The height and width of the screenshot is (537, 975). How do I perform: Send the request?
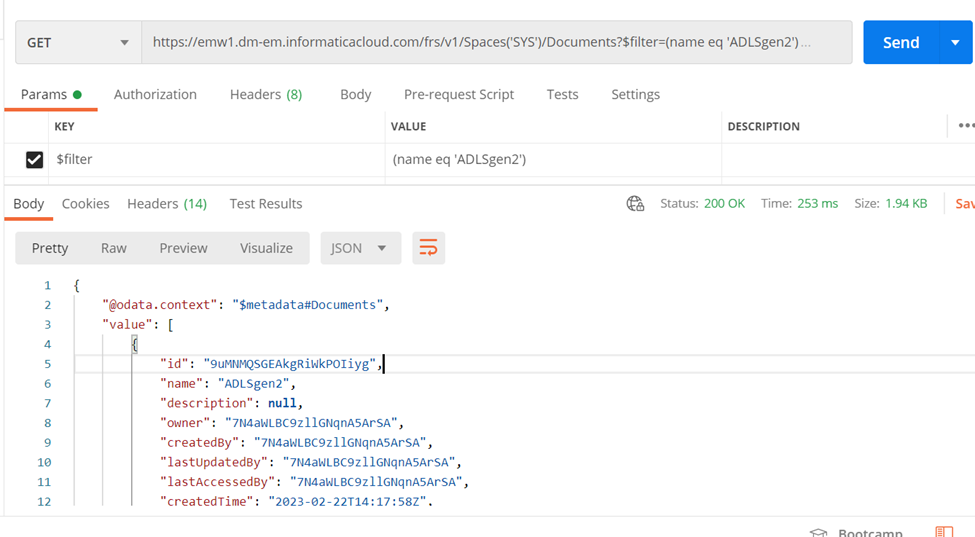pyautogui.click(x=901, y=42)
